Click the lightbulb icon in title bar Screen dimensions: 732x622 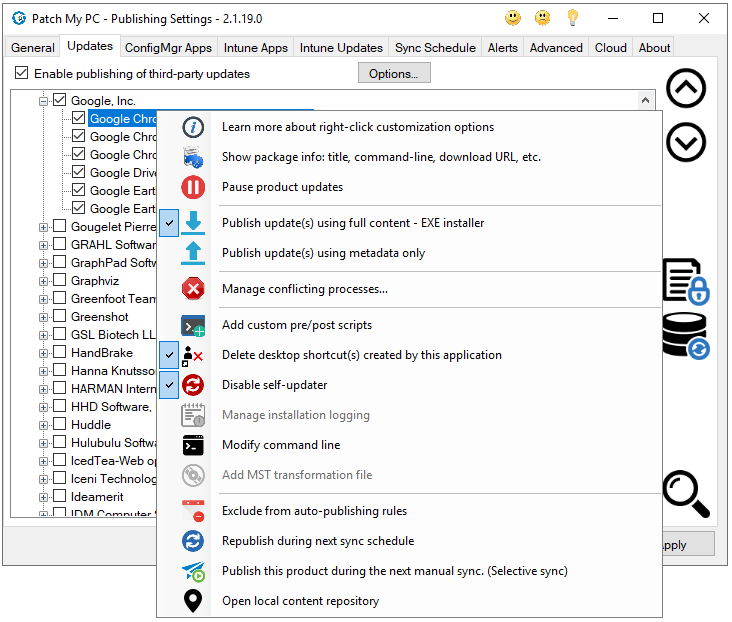573,18
